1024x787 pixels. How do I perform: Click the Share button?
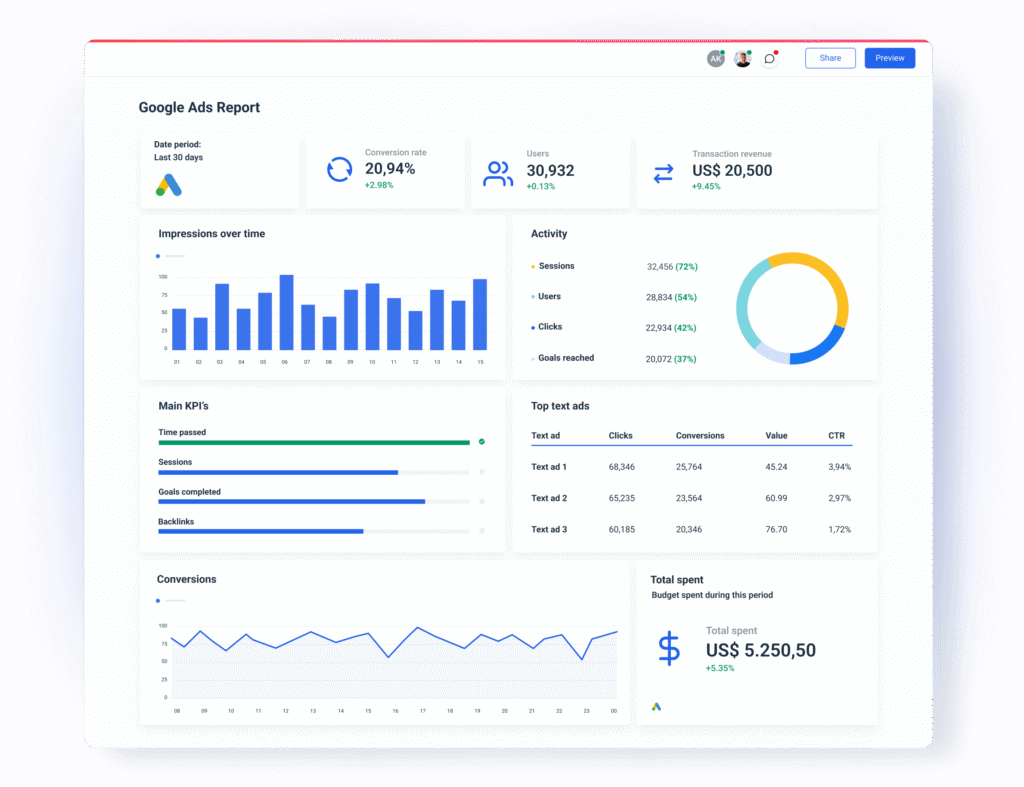point(830,58)
